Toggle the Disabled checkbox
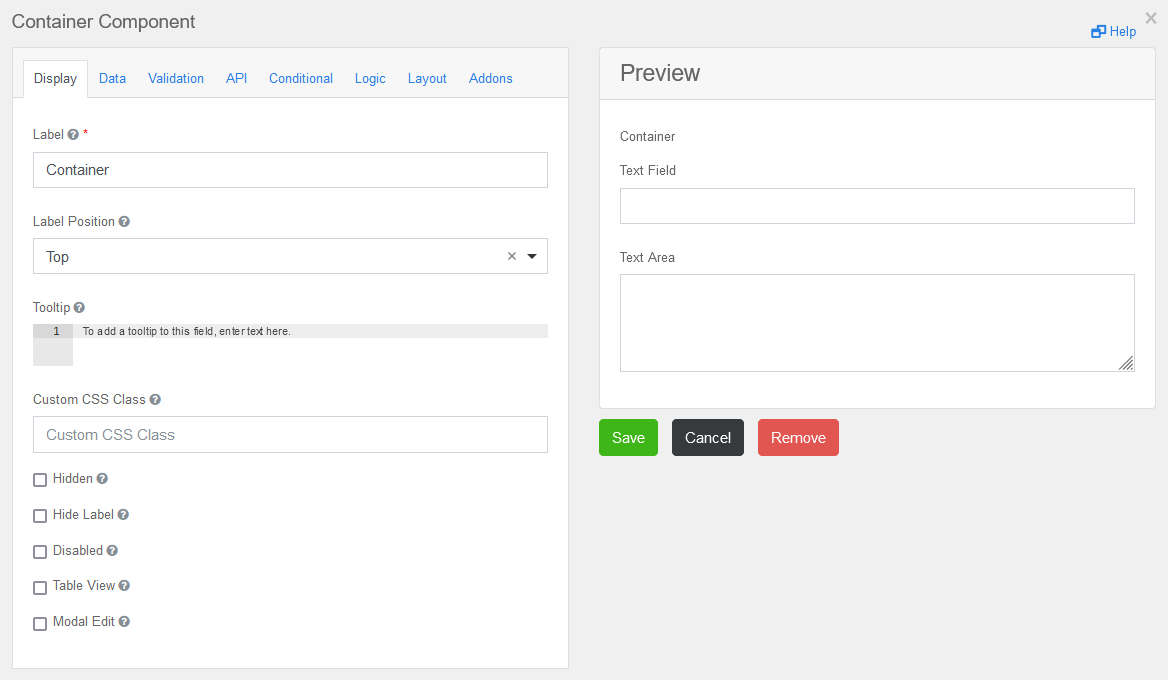This screenshot has height=680, width=1168. point(40,552)
